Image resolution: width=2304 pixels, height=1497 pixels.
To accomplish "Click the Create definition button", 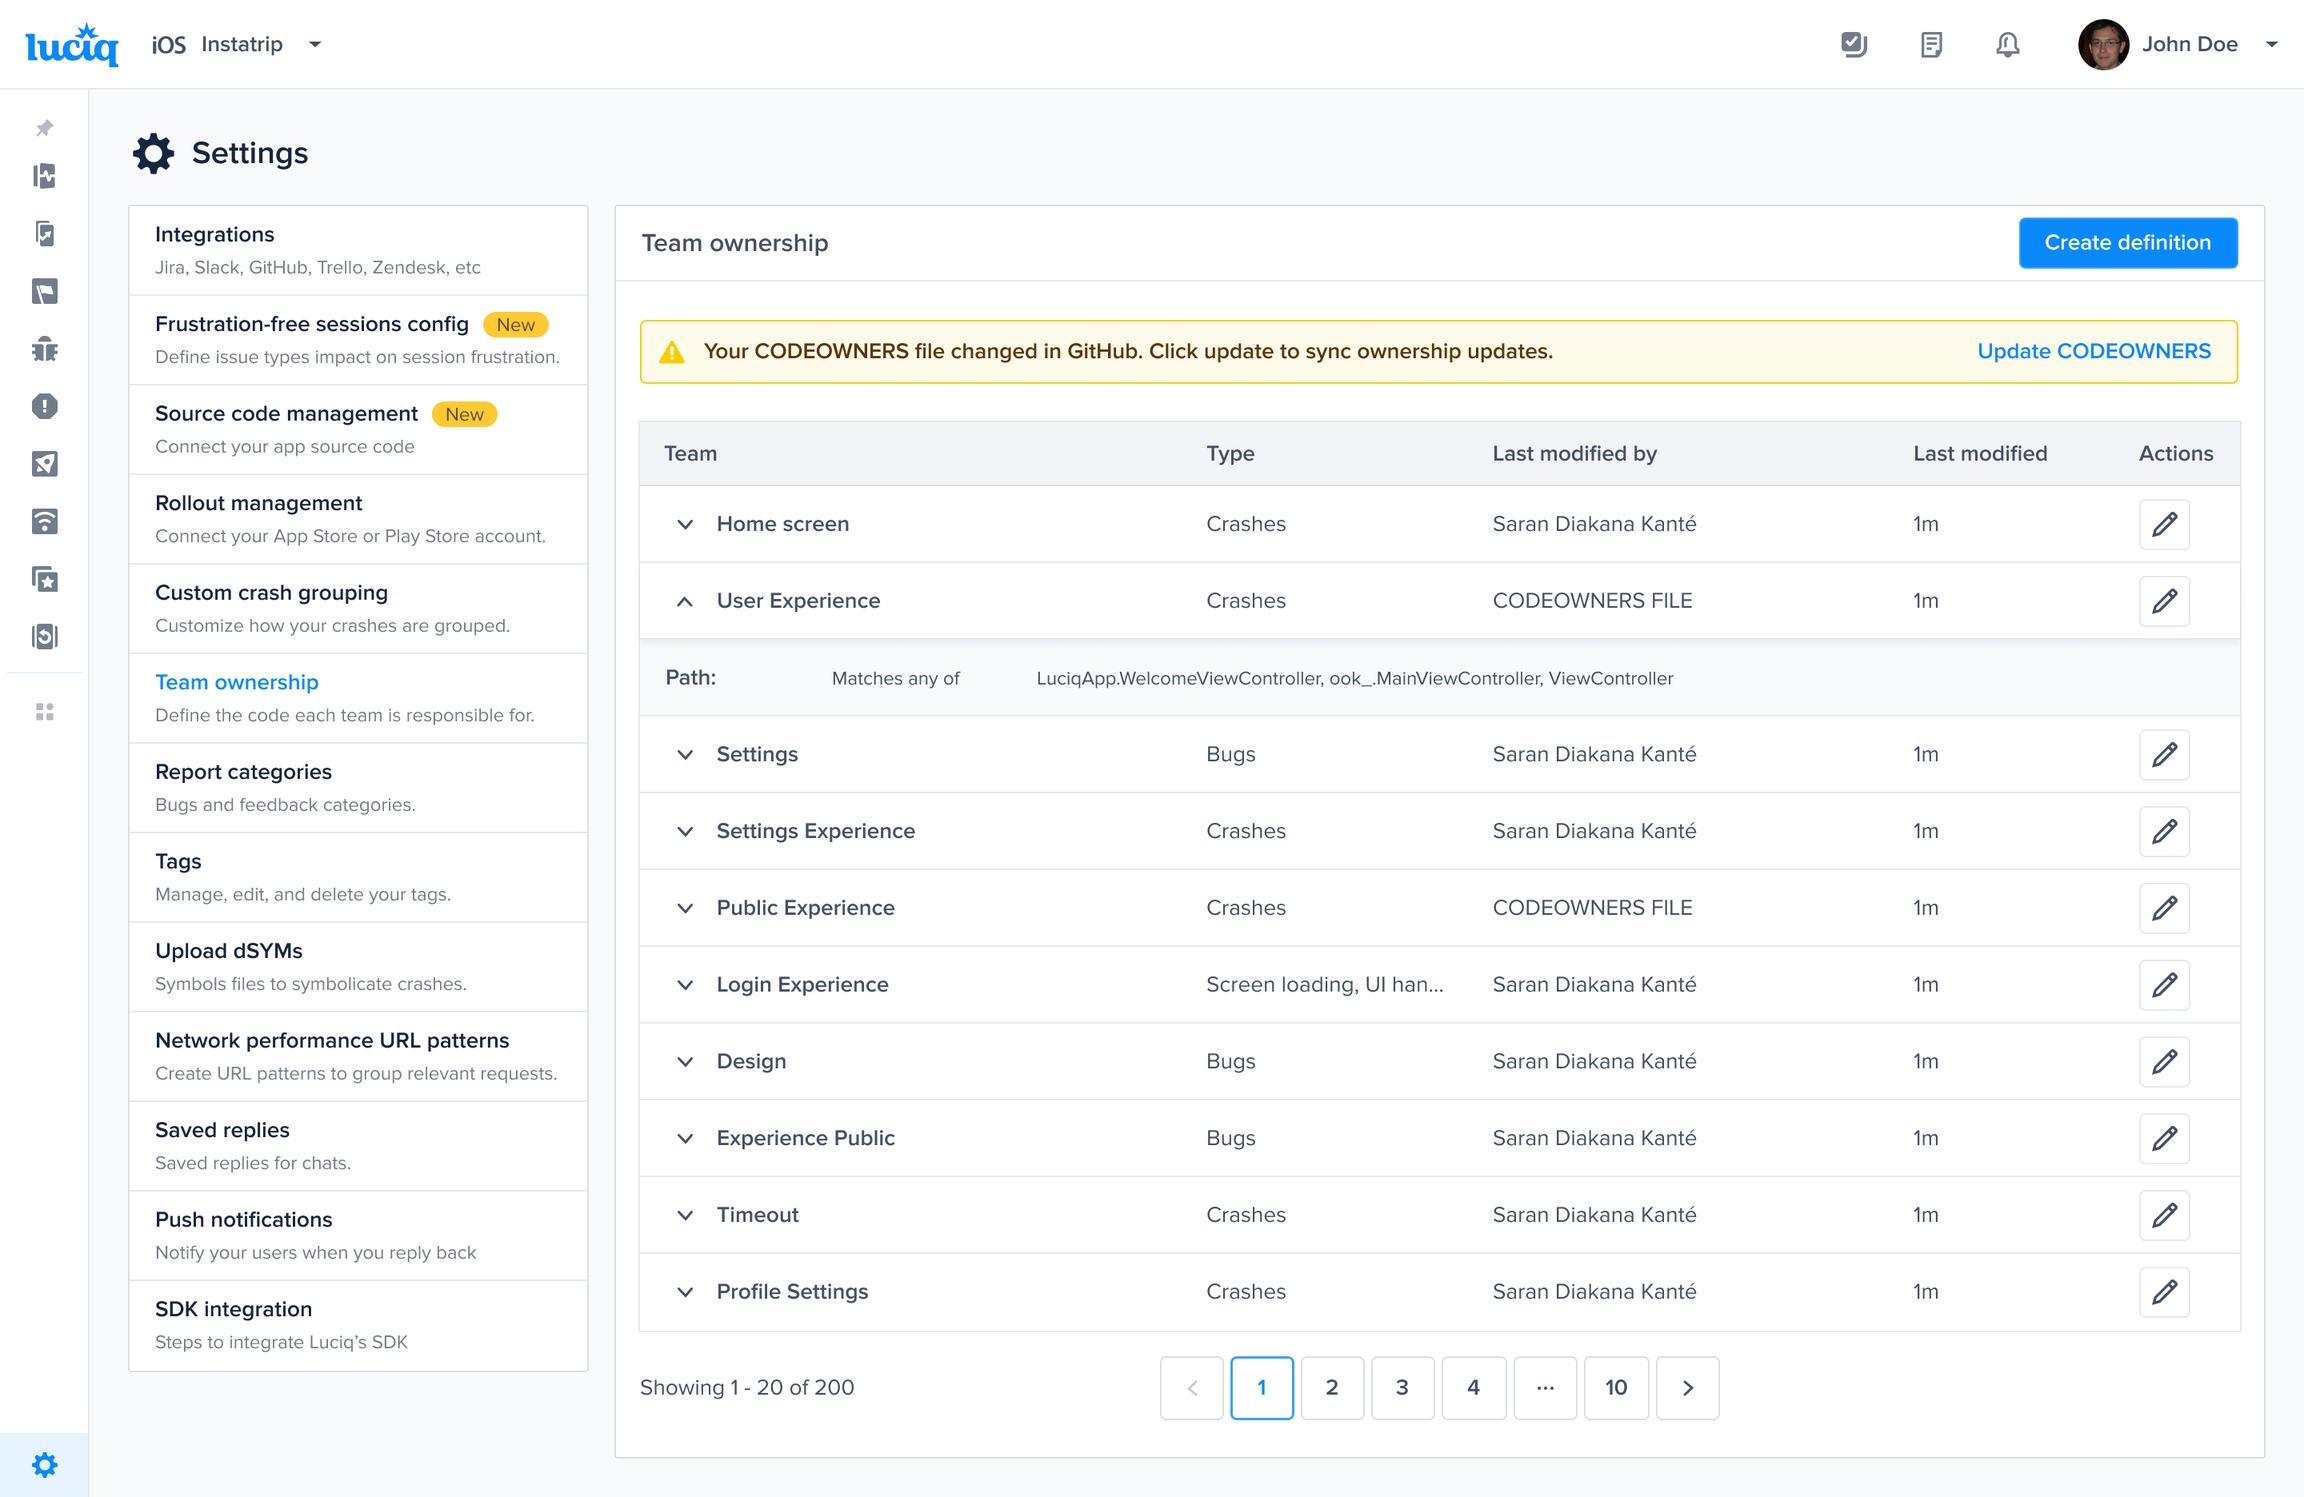I will coord(2127,243).
